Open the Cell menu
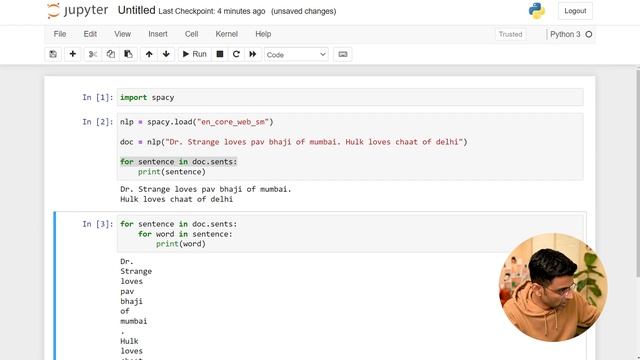This screenshot has height=360, width=640. tap(191, 34)
